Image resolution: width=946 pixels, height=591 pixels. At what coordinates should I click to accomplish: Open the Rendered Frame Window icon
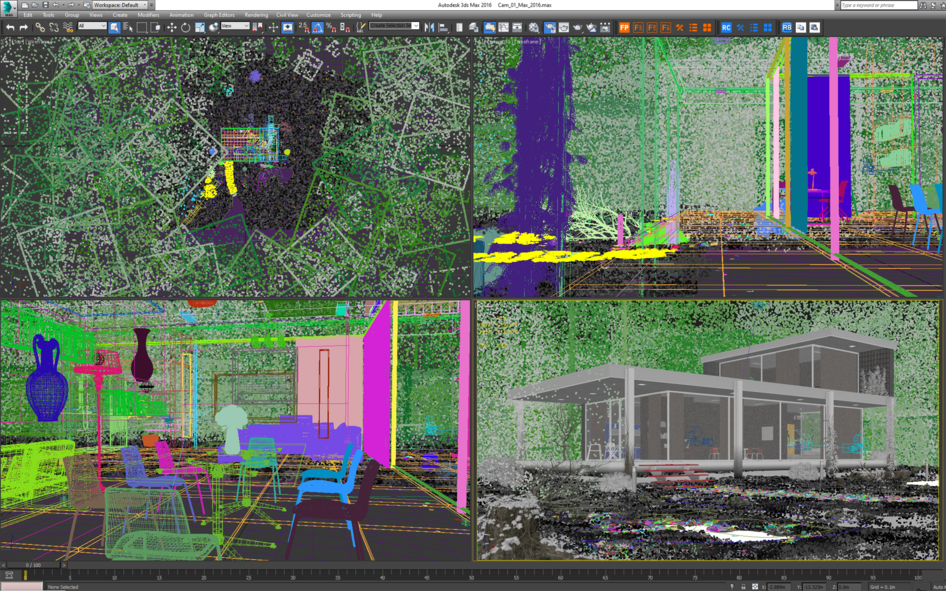pyautogui.click(x=563, y=27)
